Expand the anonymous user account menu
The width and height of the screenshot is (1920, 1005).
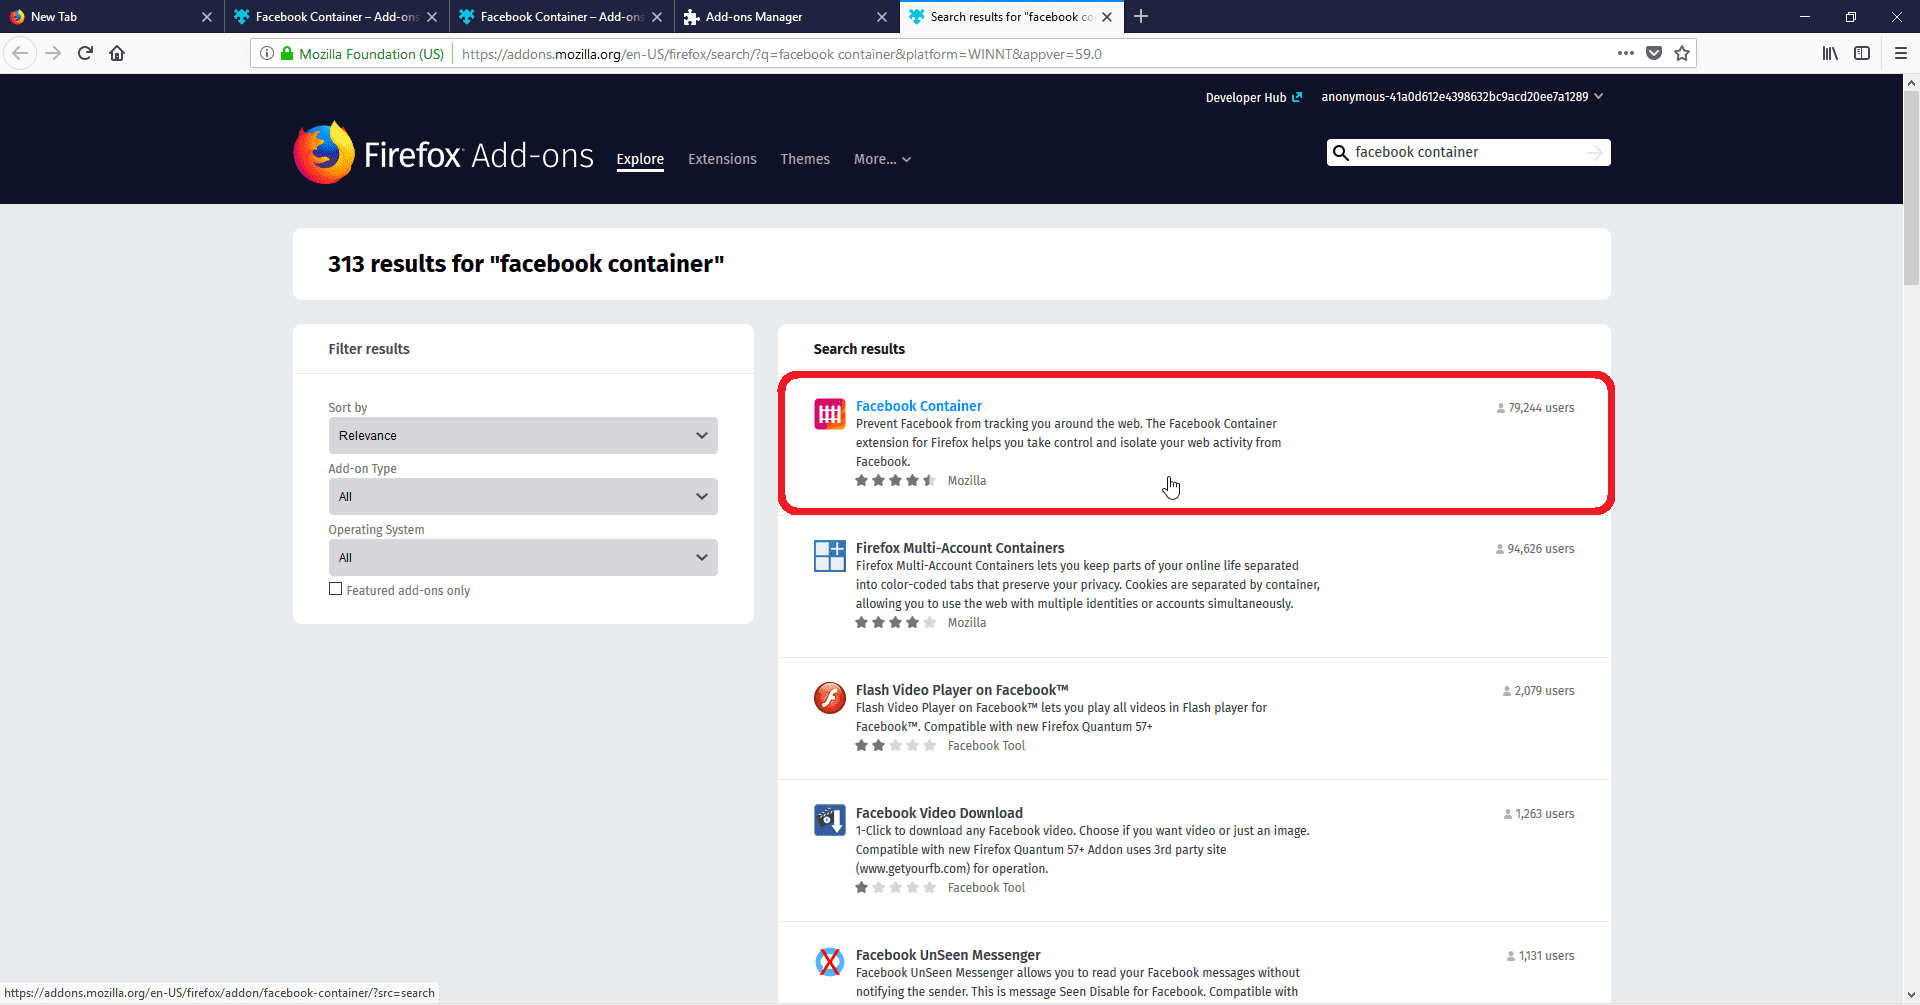[x=1462, y=97]
